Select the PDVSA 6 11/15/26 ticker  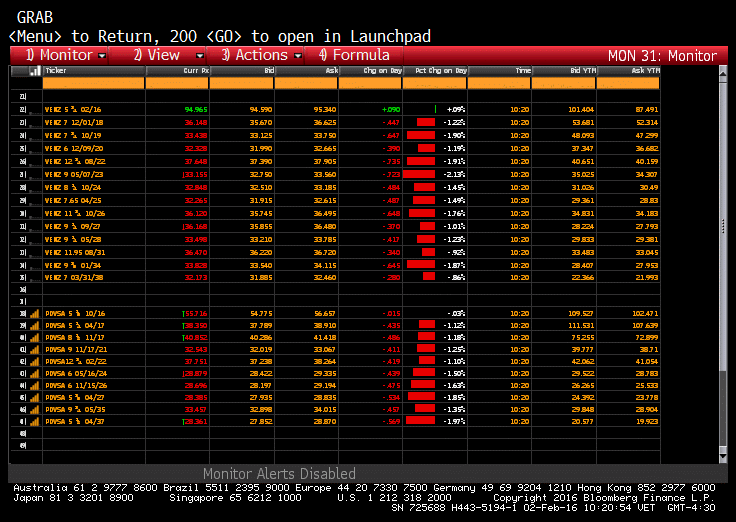click(76, 385)
